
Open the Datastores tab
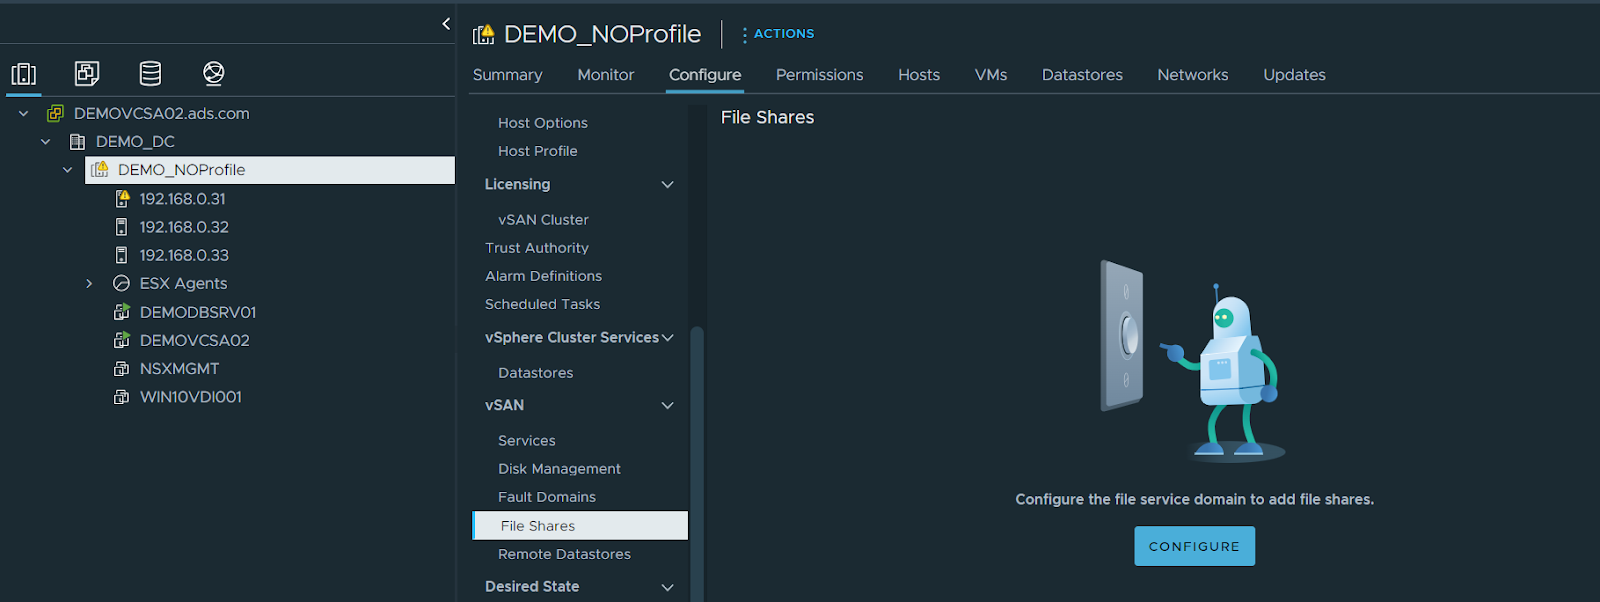[x=1082, y=74]
